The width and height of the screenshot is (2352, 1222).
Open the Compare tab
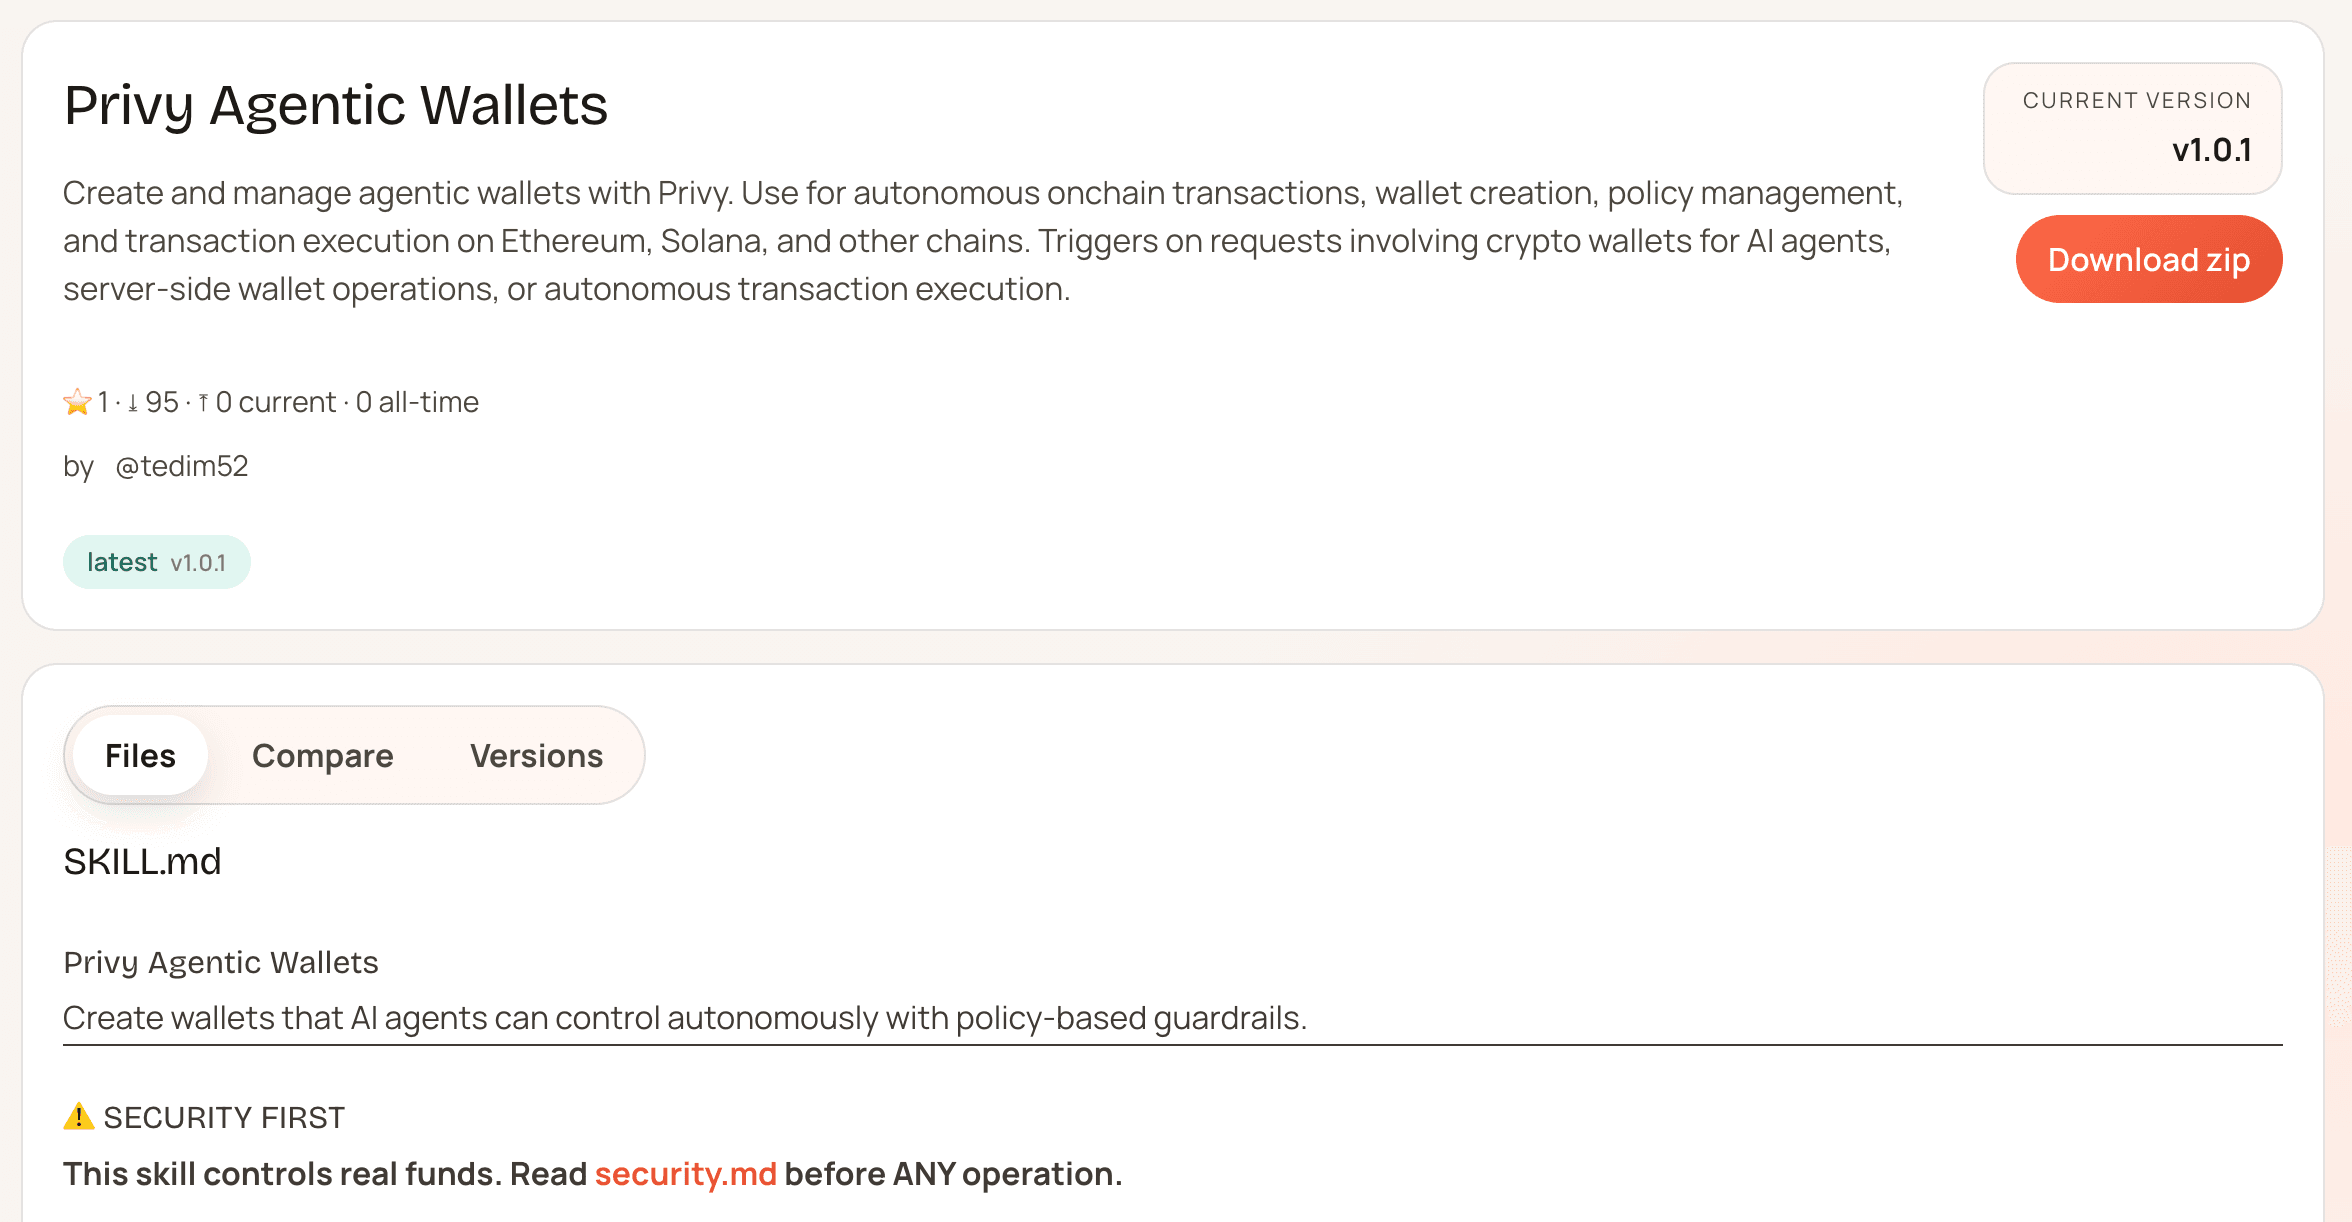(x=322, y=756)
